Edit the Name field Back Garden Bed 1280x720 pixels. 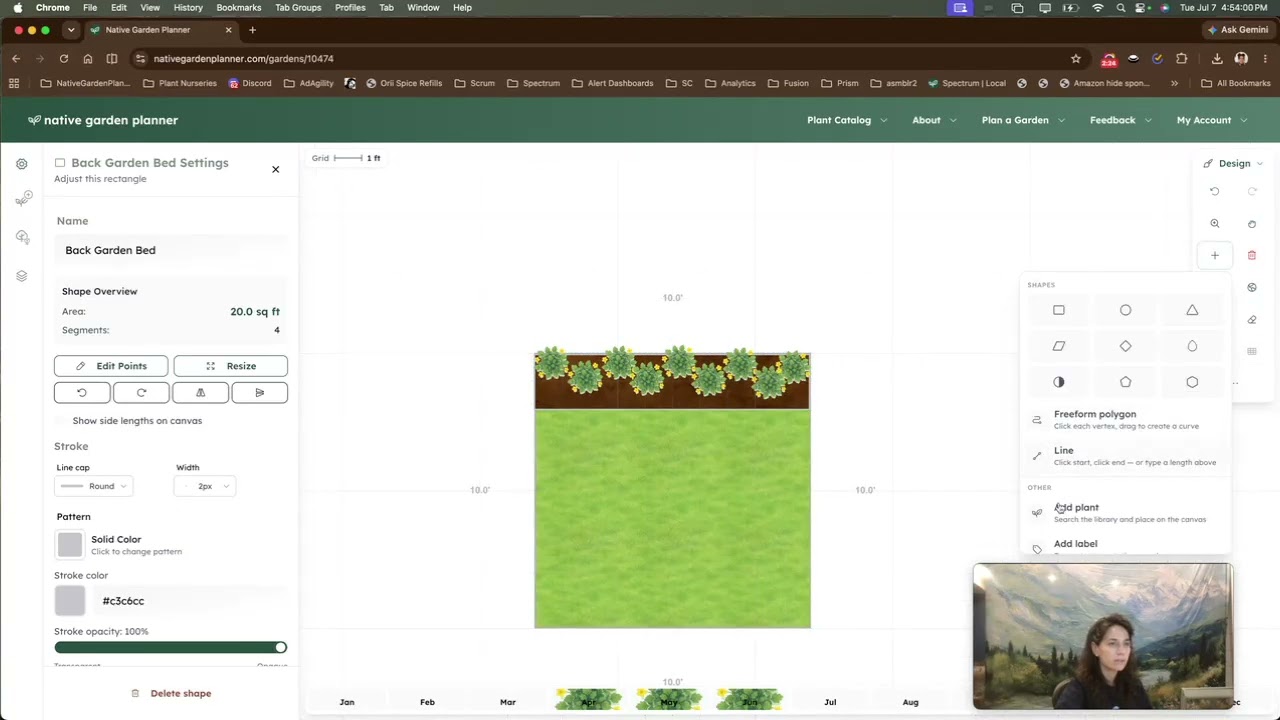point(171,250)
